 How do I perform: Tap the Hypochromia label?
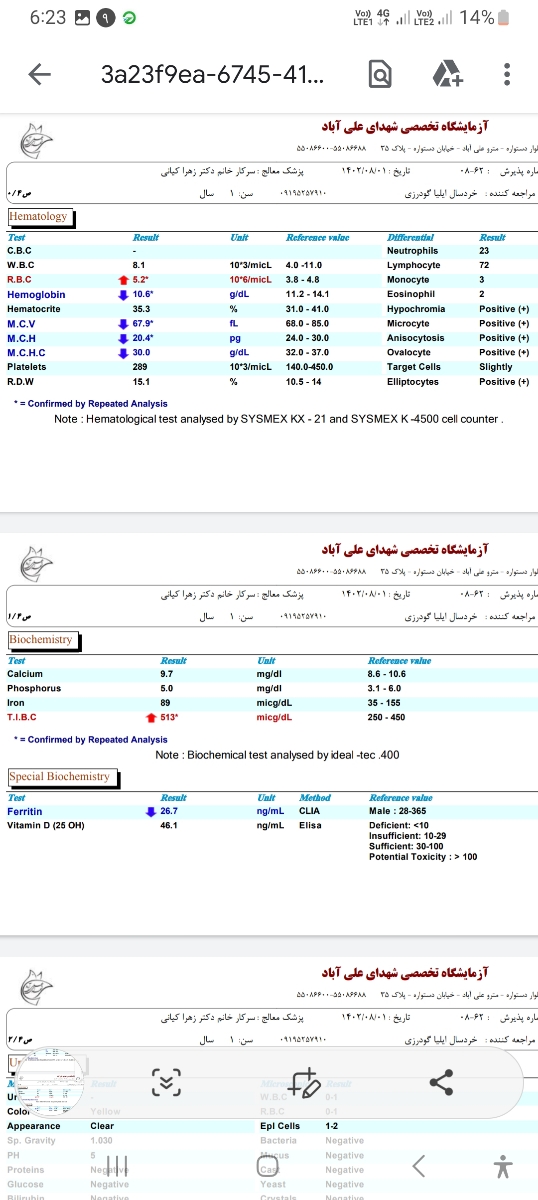415,309
